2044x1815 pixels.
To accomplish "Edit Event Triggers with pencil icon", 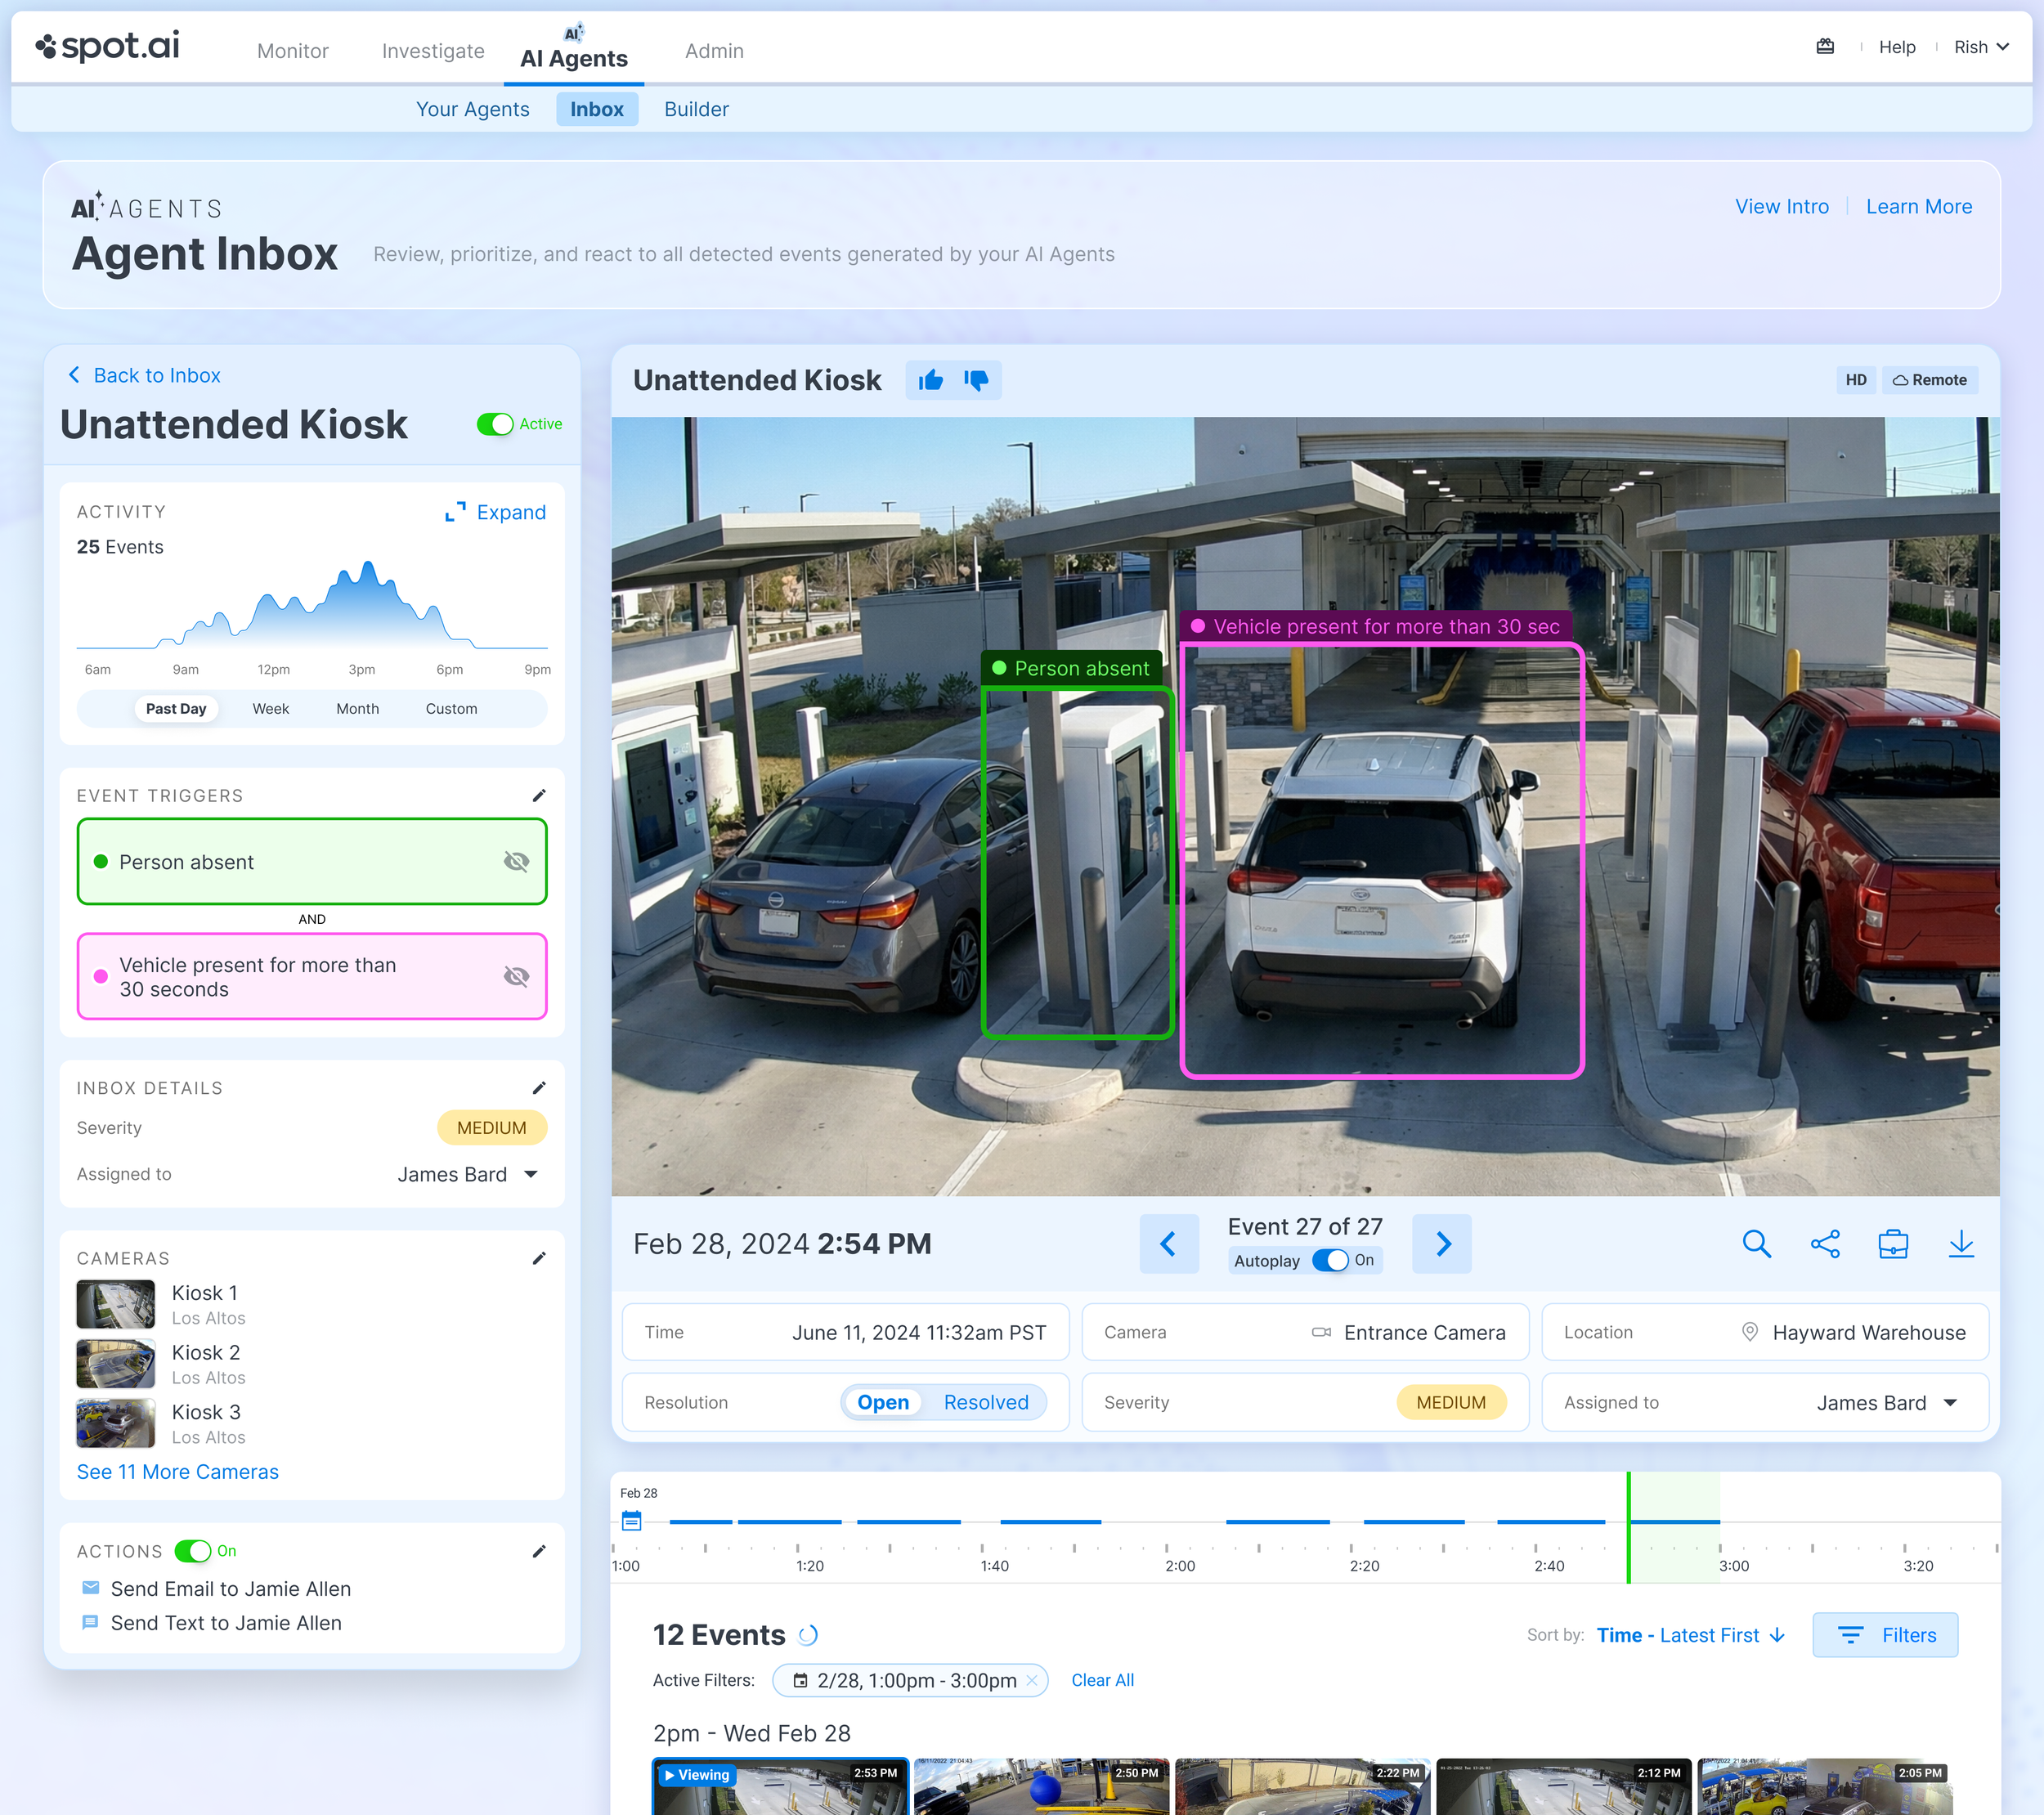I will tap(539, 795).
